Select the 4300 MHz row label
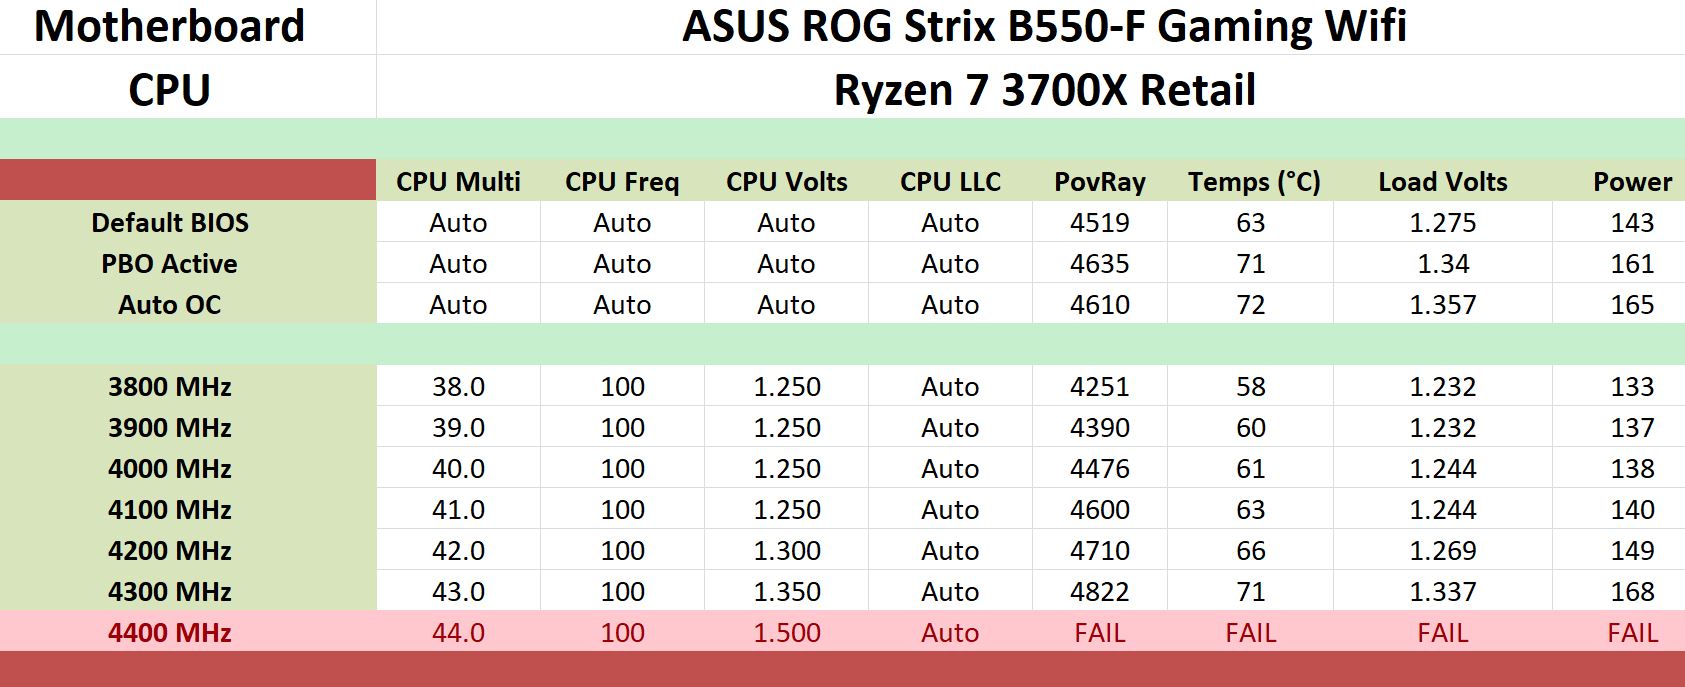Image resolution: width=1685 pixels, height=687 pixels. tap(170, 592)
